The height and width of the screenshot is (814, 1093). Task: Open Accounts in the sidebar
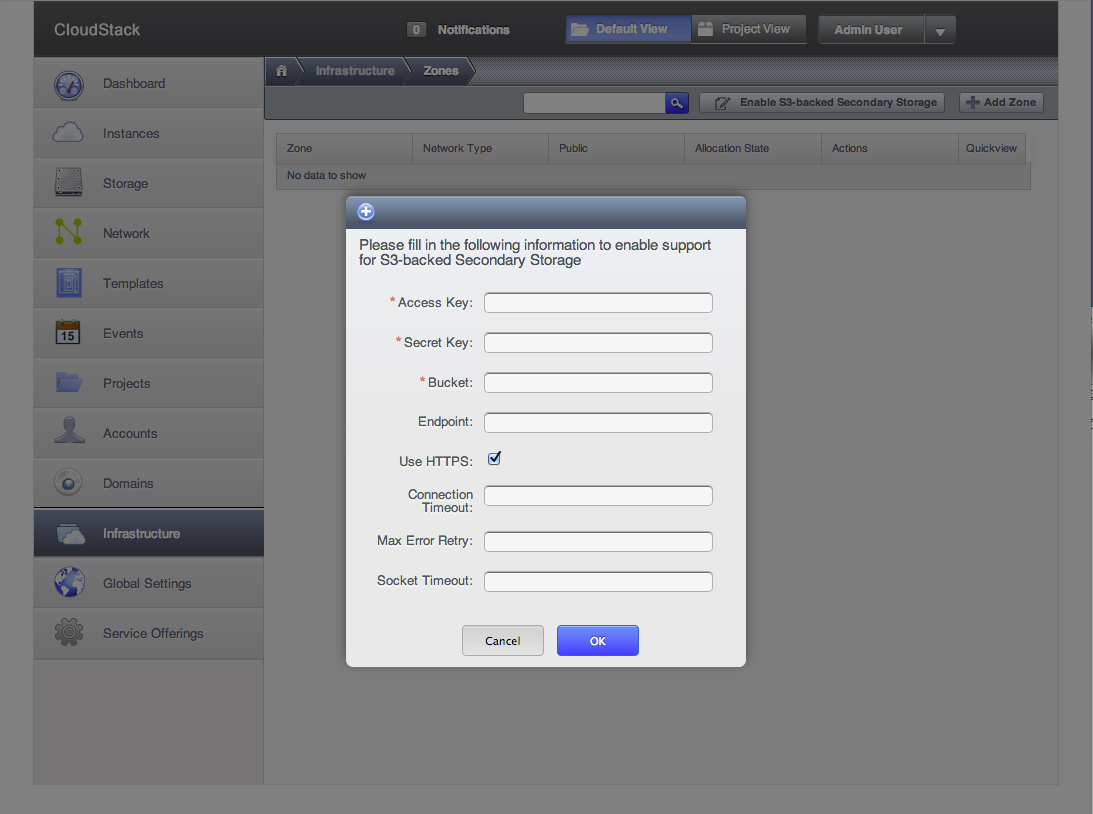pyautogui.click(x=148, y=433)
